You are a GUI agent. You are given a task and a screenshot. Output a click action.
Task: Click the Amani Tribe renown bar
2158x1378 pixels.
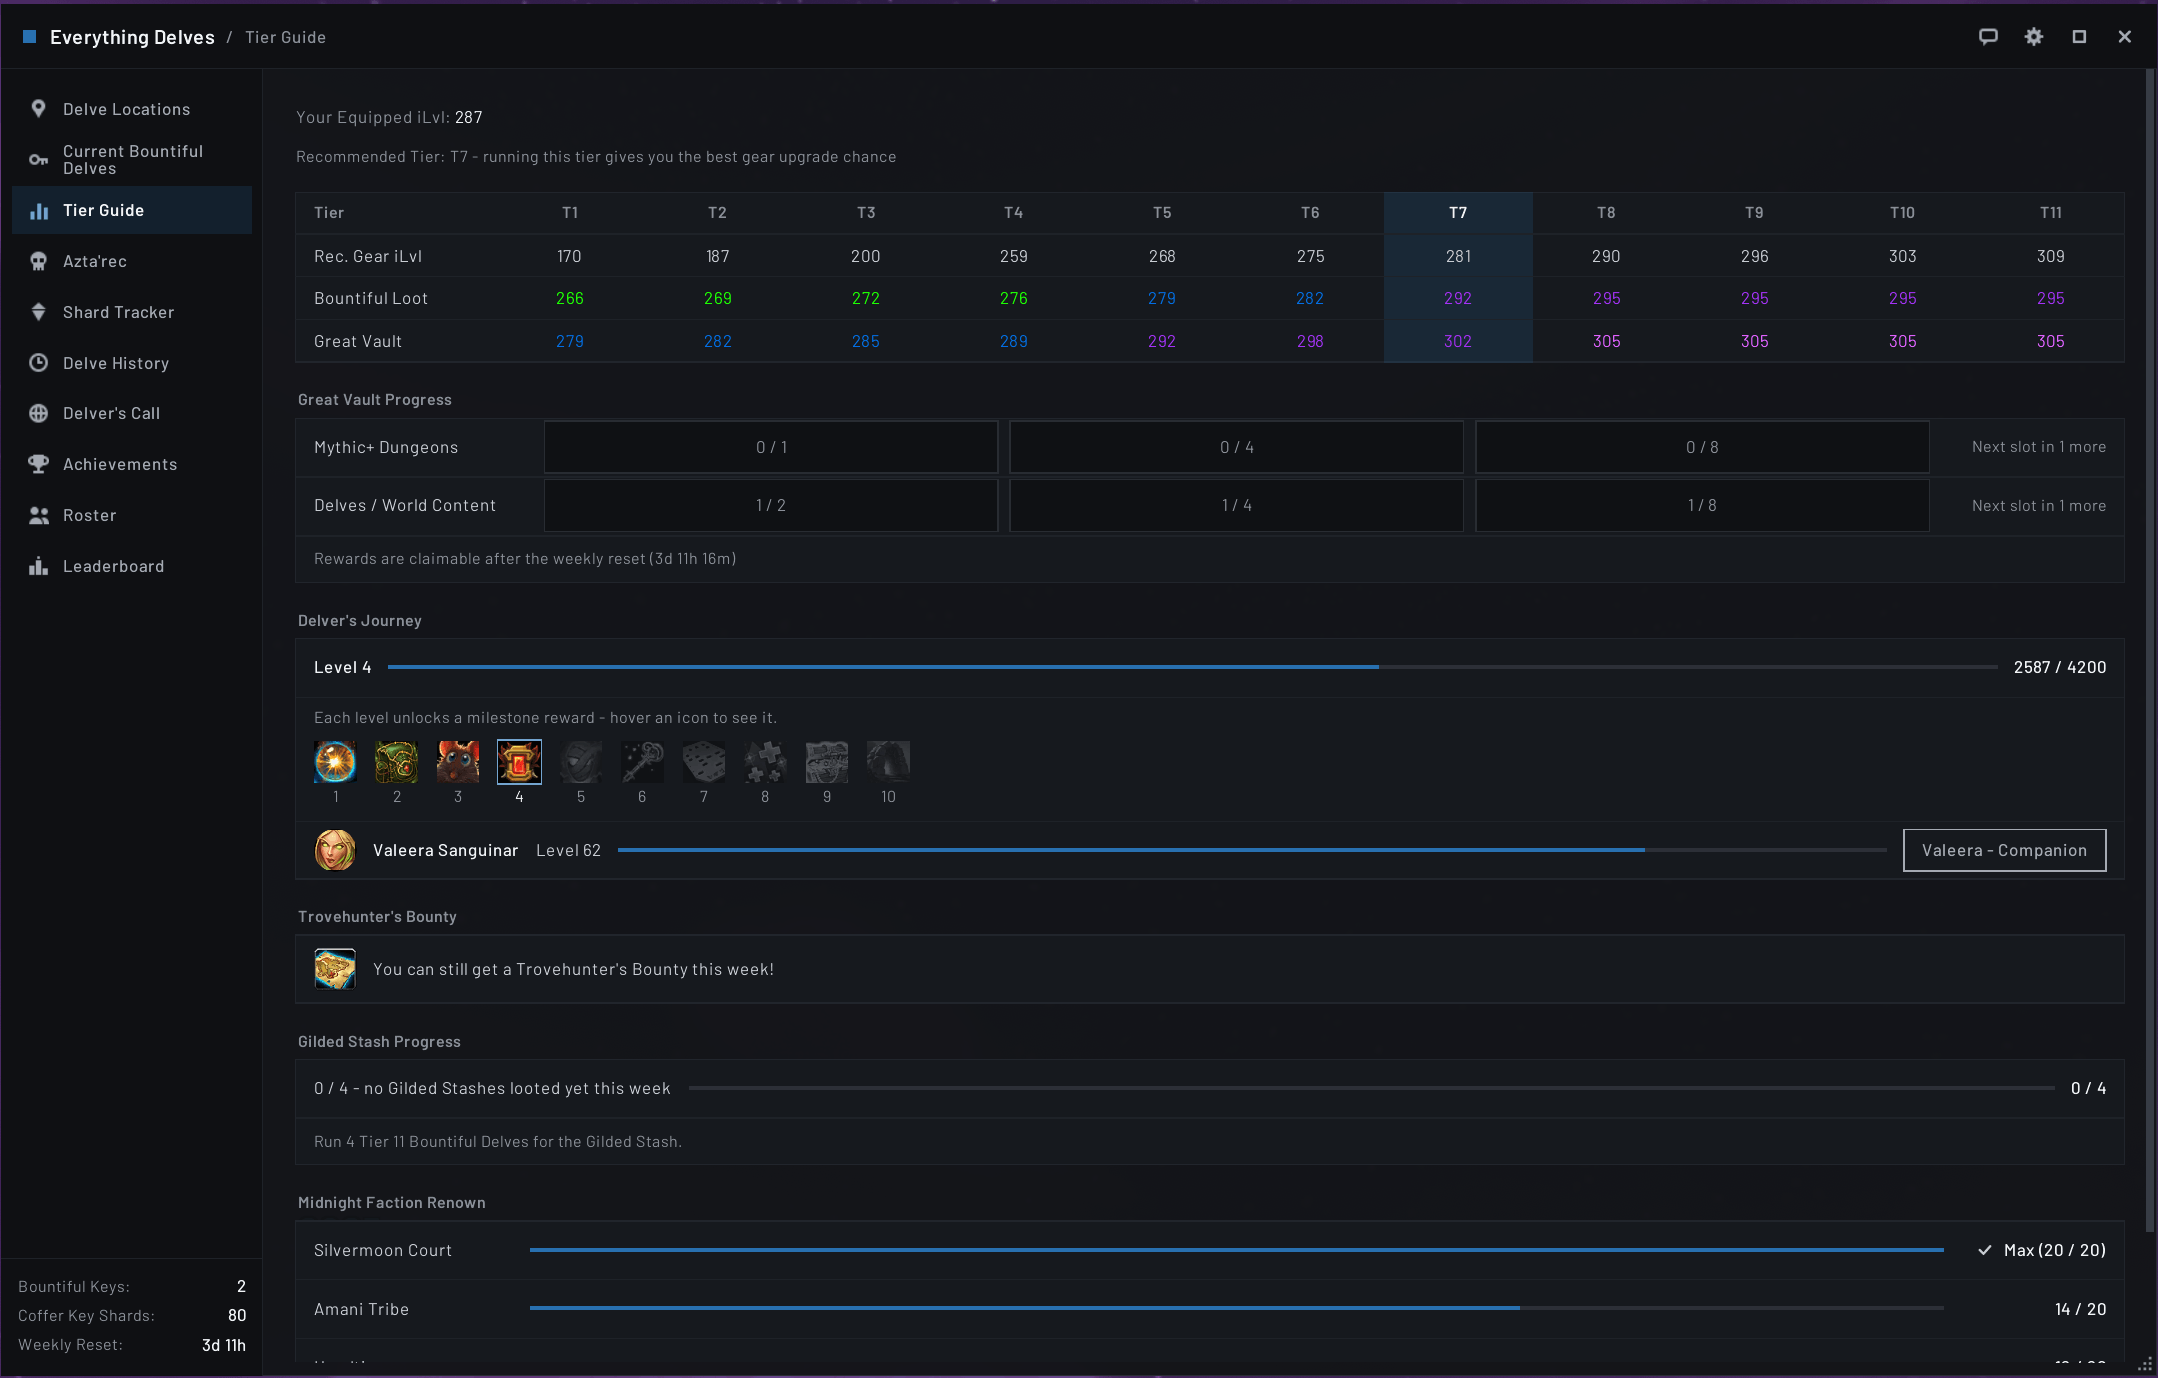click(1237, 1309)
